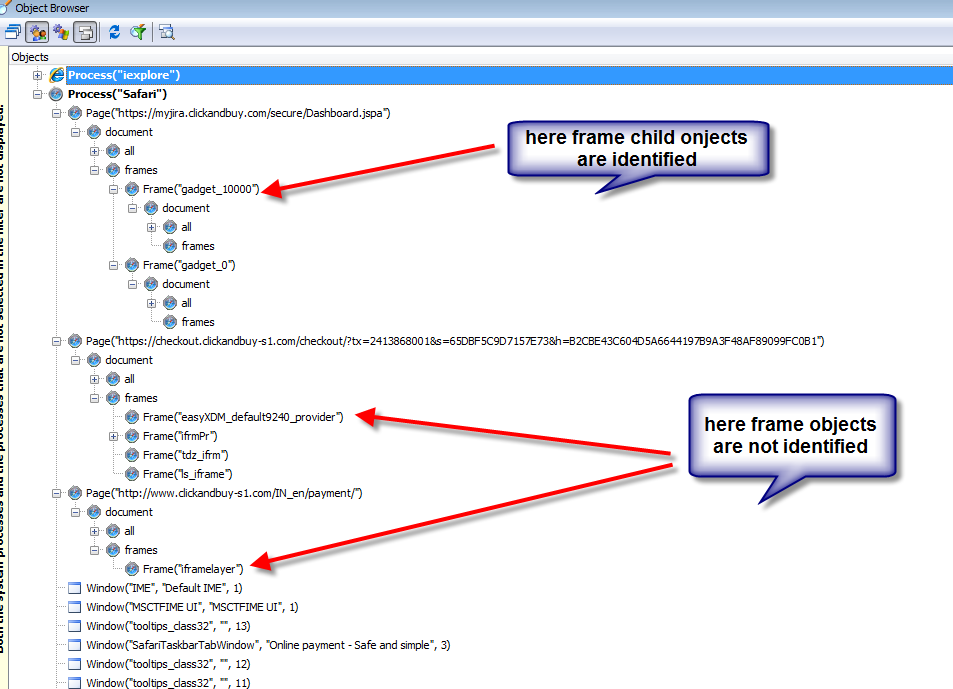953x689 pixels.
Task: Click the globe icon beside Frame("iframelayer")
Action: coord(131,569)
